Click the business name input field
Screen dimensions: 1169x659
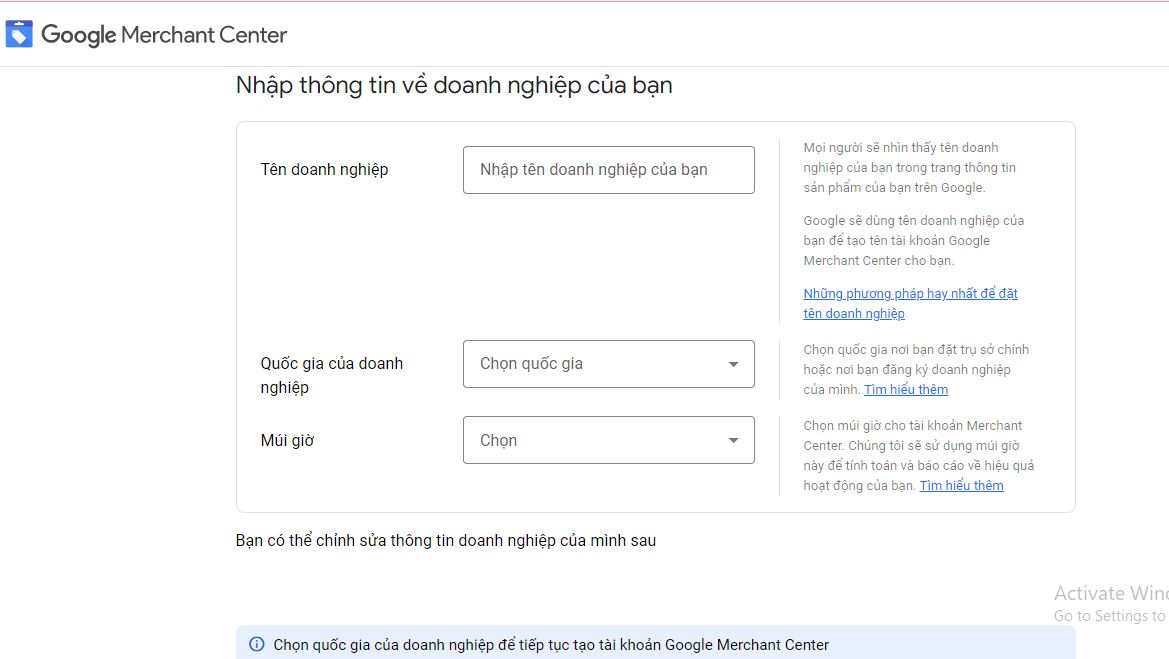[608, 169]
